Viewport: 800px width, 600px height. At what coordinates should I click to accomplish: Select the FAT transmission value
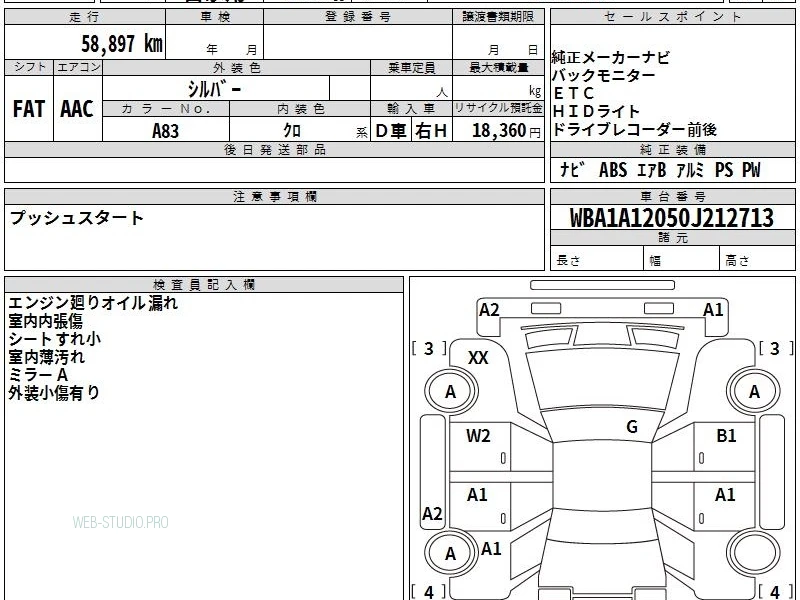[29, 109]
